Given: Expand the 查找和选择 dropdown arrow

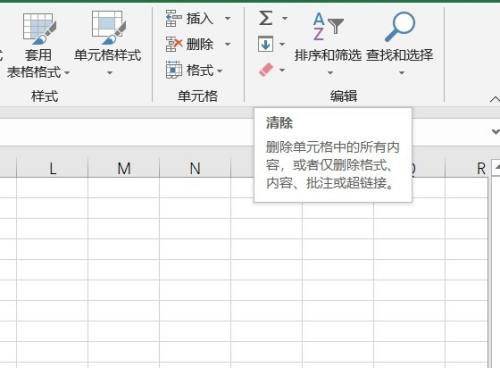Looking at the screenshot, I should tap(402, 72).
